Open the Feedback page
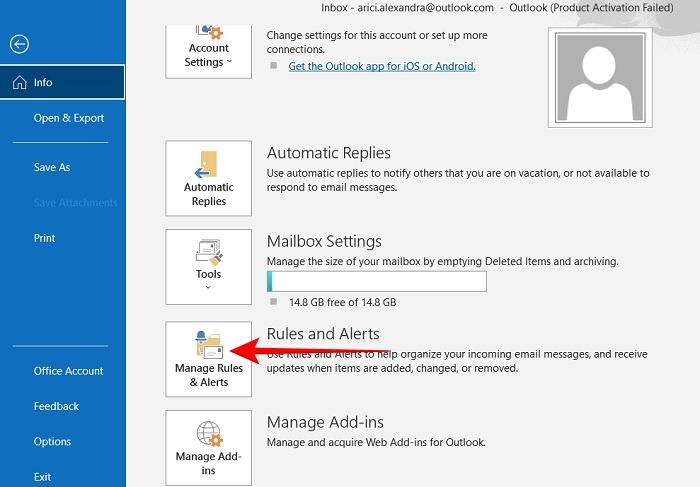700x487 pixels. click(x=56, y=406)
